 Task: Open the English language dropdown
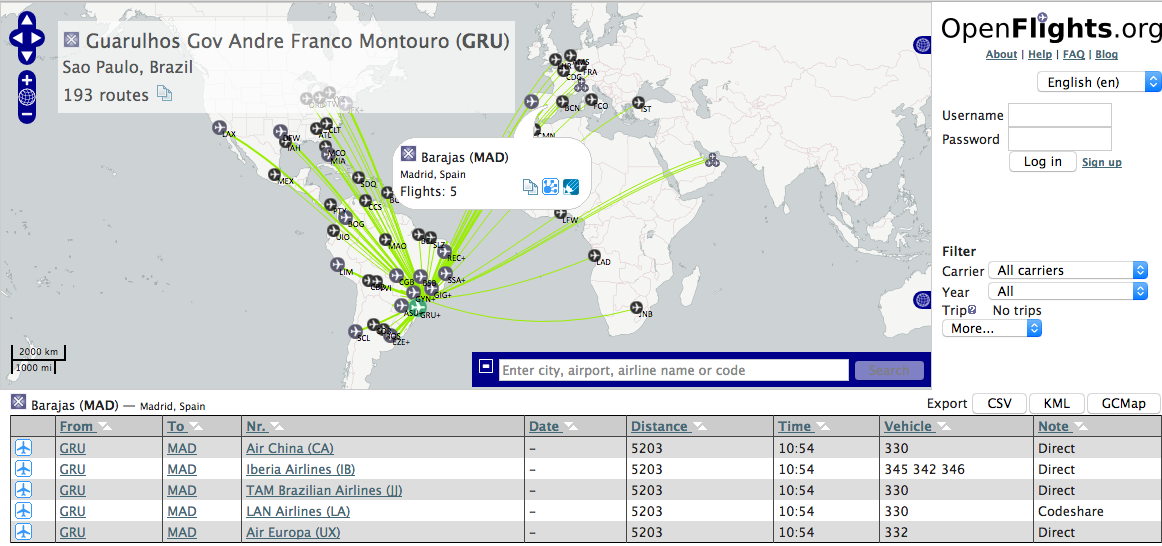[x=1099, y=81]
